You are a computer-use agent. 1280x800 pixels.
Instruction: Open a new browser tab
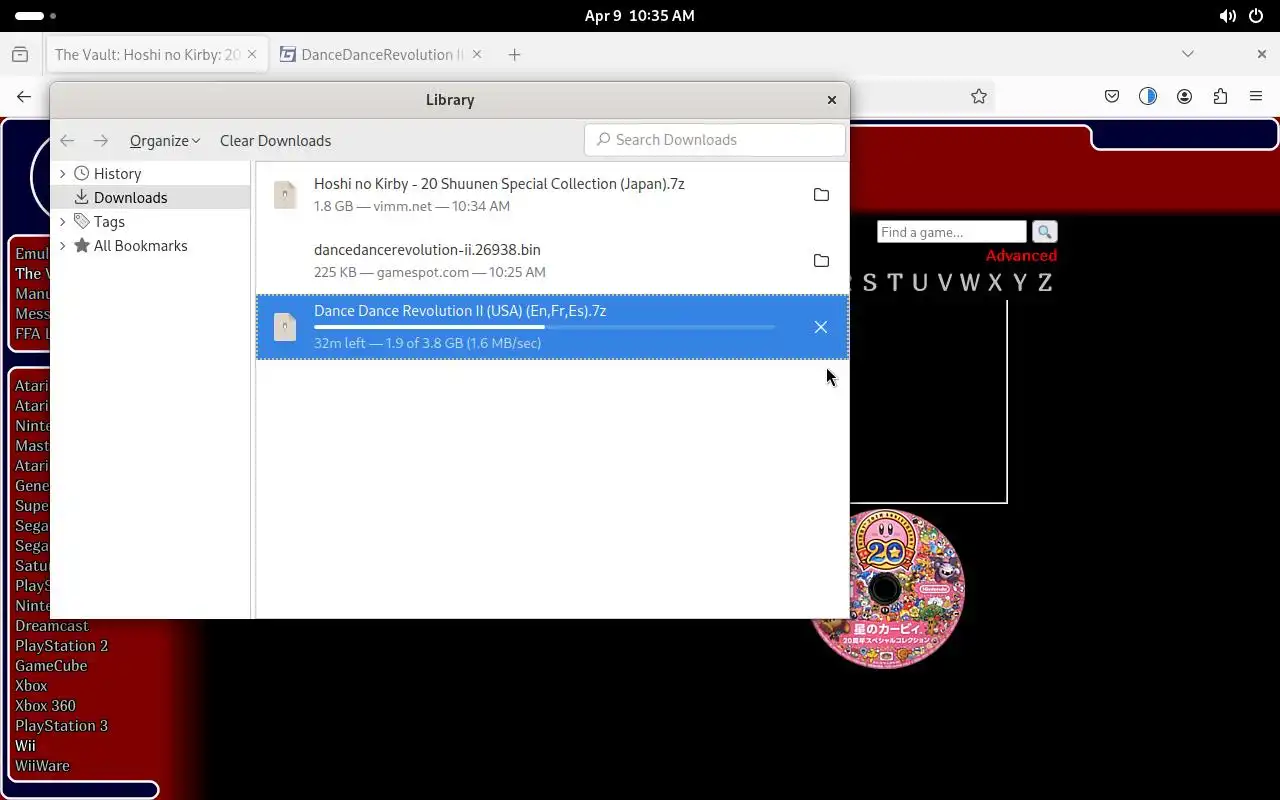coord(514,55)
